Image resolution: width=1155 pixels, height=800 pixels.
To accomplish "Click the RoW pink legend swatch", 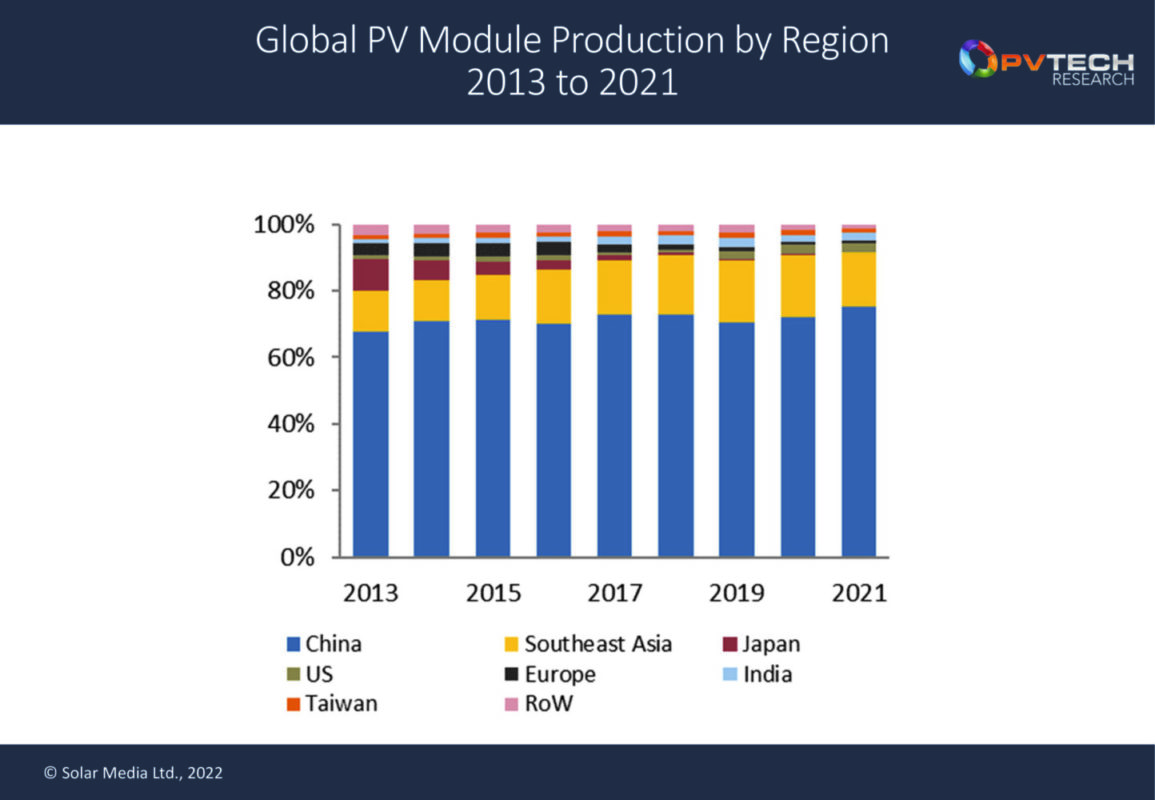I will 514,703.
